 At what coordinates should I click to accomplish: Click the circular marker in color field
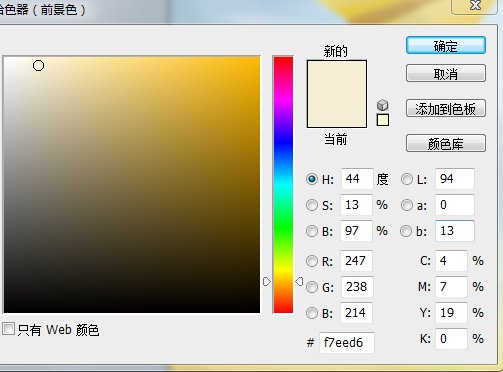[38, 66]
